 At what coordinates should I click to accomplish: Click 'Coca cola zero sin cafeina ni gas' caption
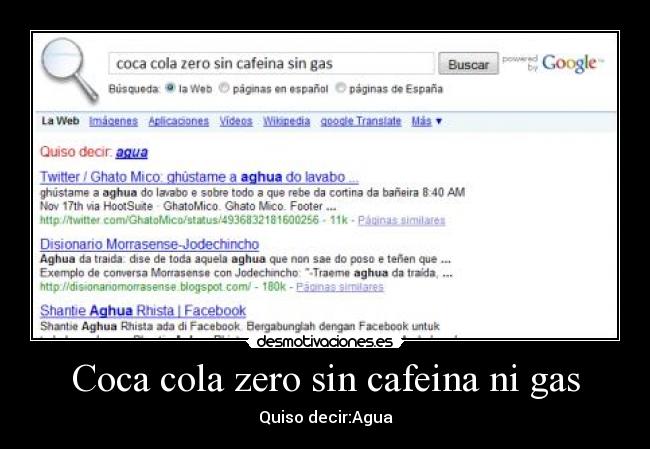pos(326,378)
